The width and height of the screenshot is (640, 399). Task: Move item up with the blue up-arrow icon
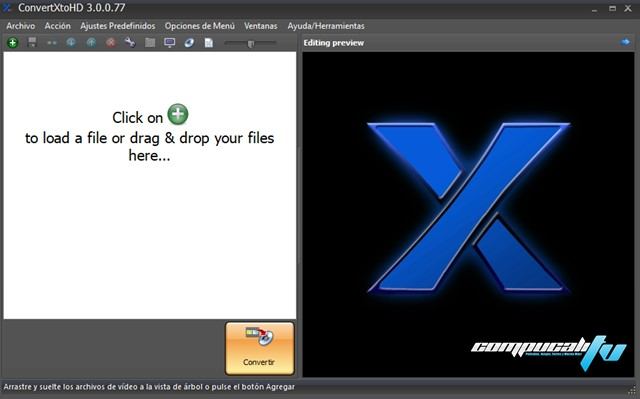coord(91,42)
